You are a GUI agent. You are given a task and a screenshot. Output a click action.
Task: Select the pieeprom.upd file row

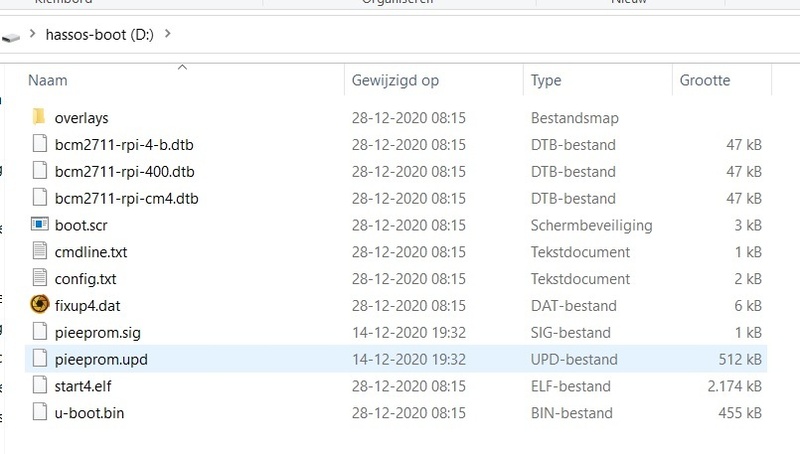pyautogui.click(x=400, y=359)
